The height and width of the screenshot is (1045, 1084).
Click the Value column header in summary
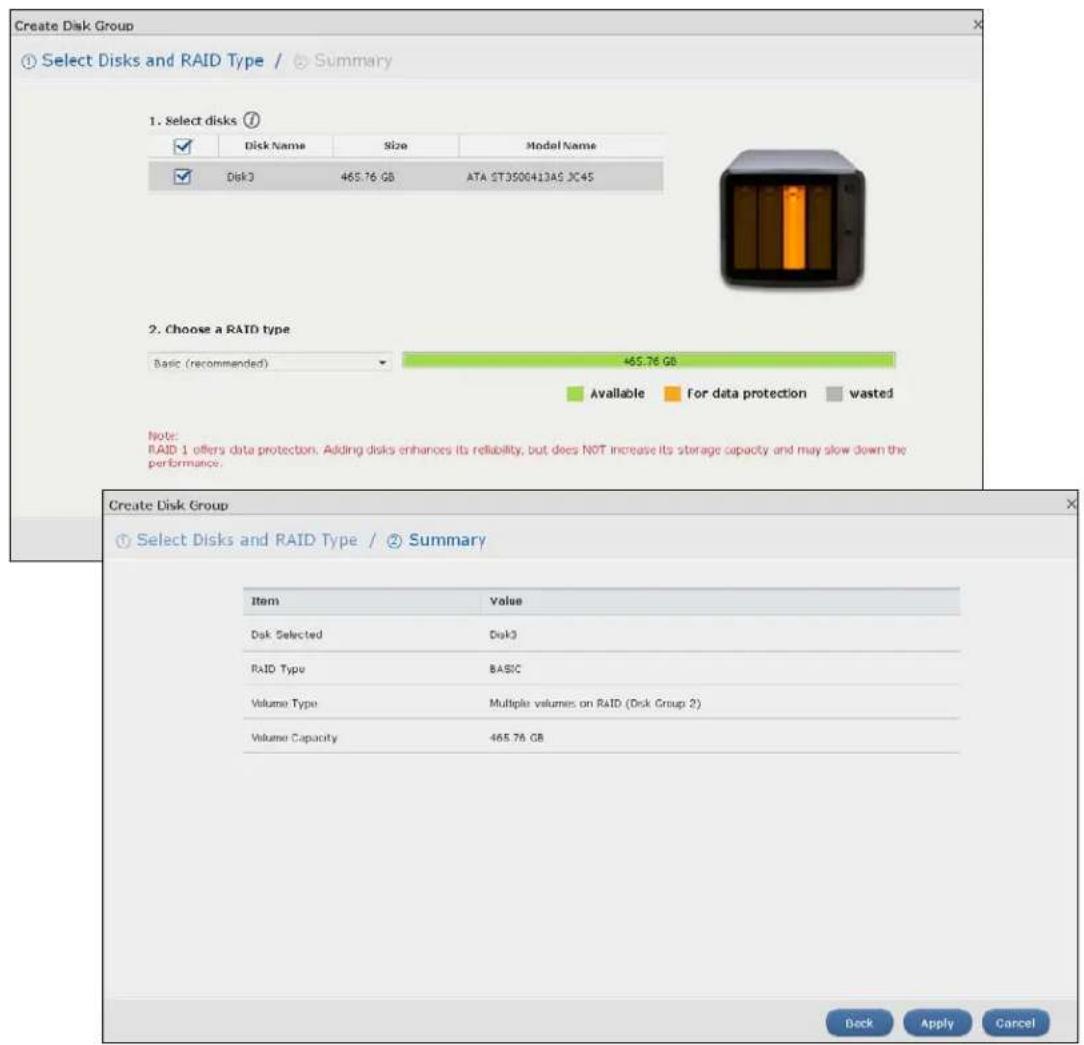[506, 601]
